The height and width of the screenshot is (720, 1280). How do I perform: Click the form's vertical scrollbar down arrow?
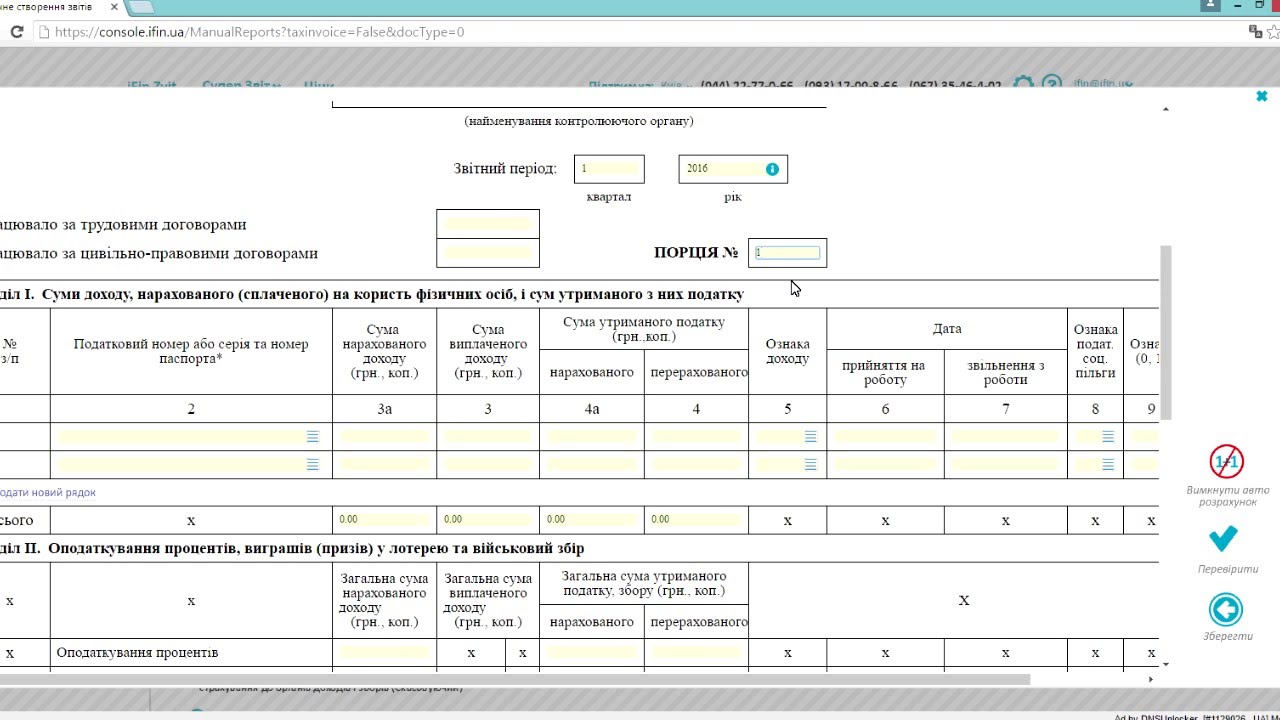1165,663
